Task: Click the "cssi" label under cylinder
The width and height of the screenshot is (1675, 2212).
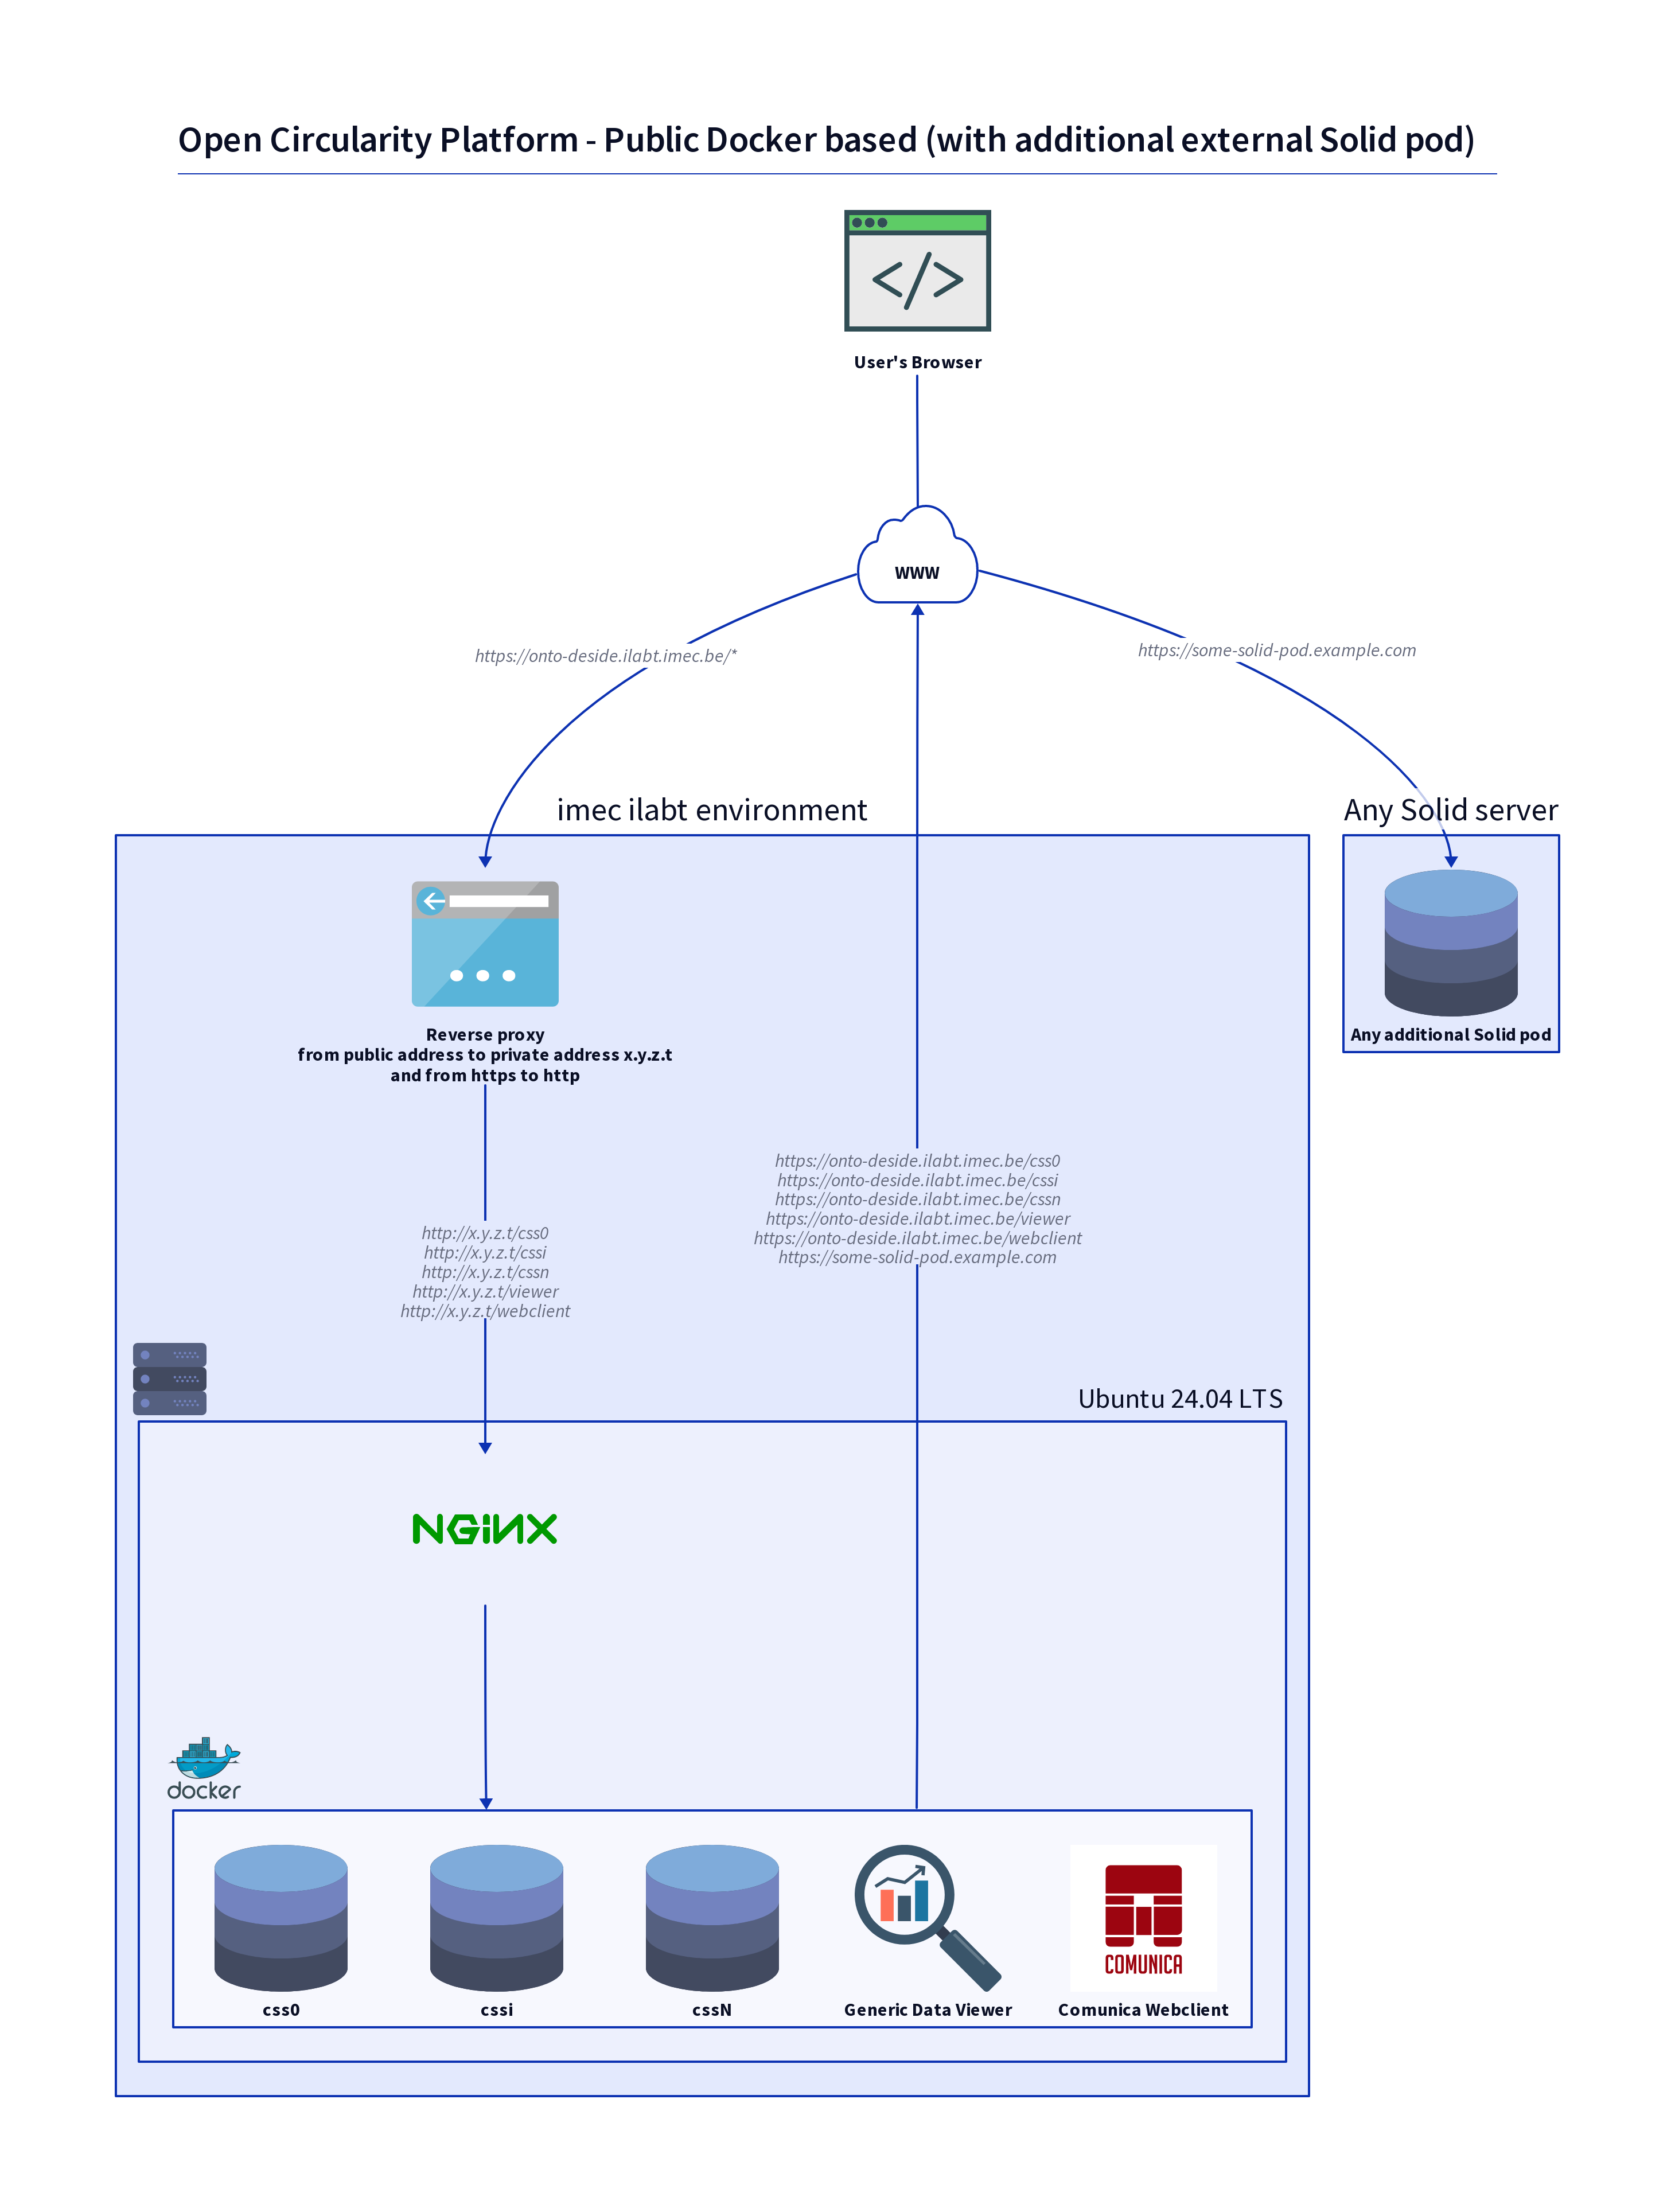Action: coord(497,2009)
